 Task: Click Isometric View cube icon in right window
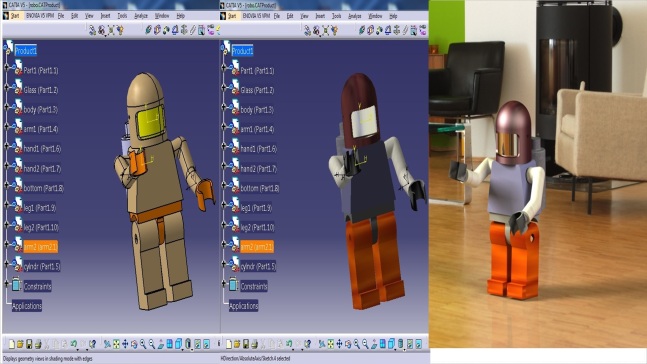pos(391,344)
